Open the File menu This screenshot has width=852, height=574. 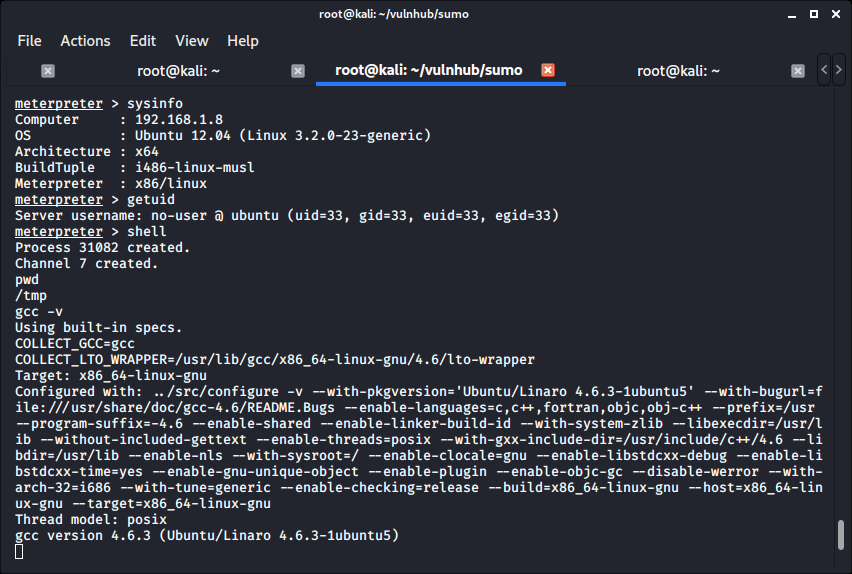point(29,41)
